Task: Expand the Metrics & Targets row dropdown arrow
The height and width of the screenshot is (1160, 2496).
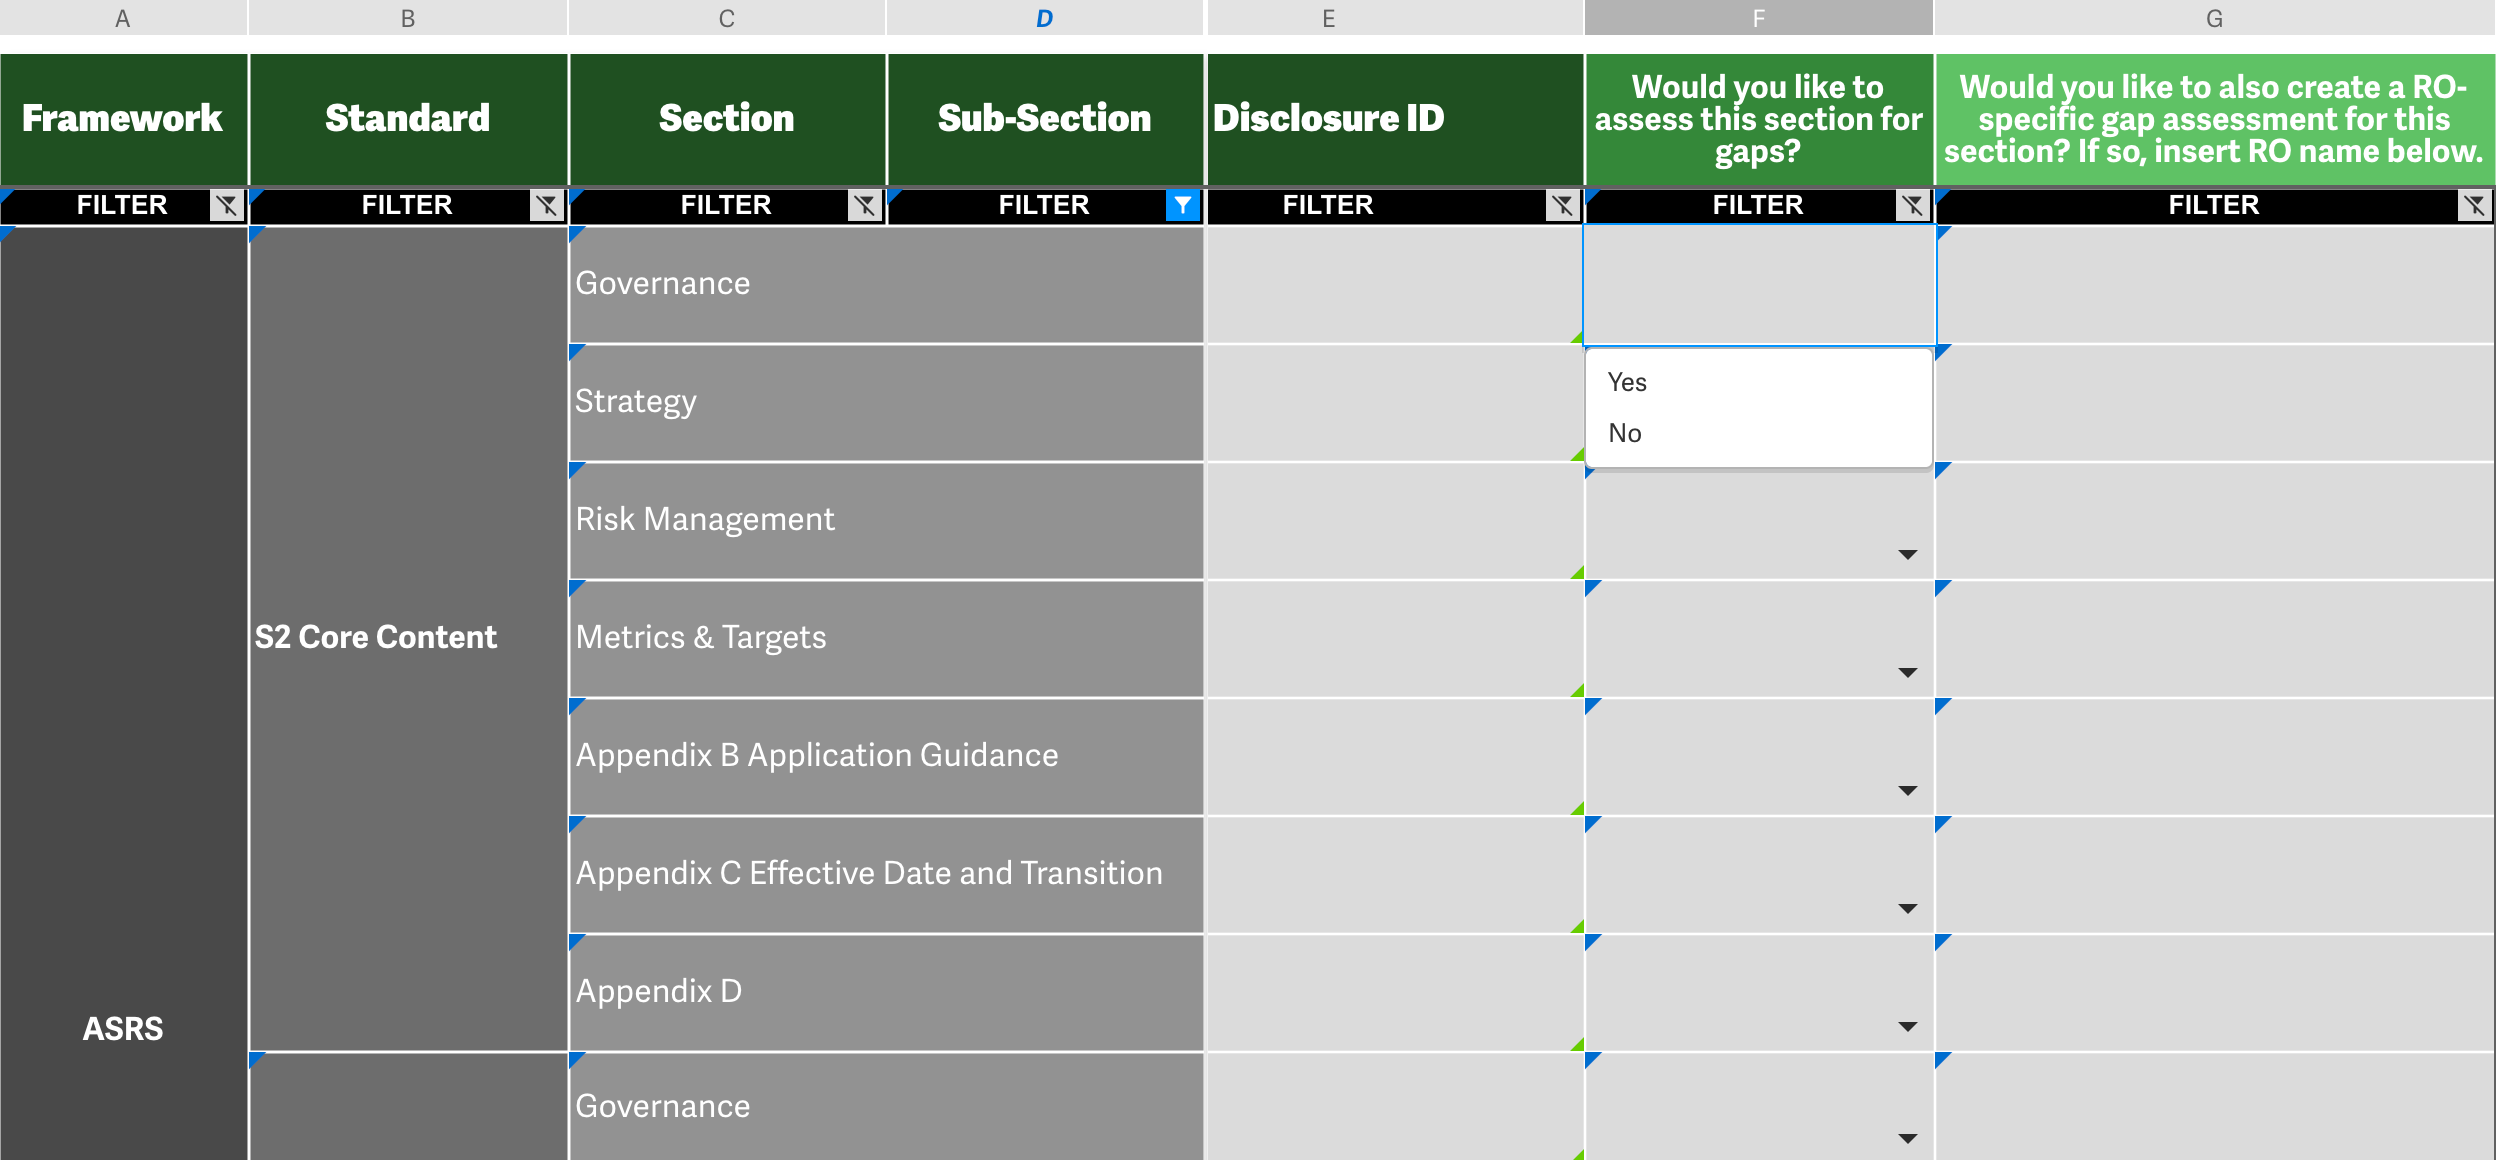Action: [1908, 673]
